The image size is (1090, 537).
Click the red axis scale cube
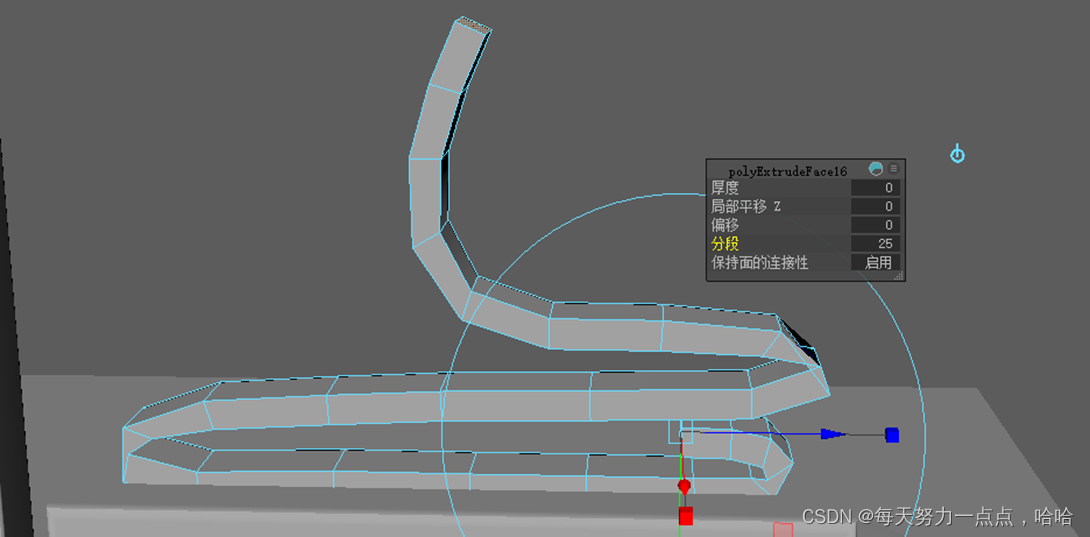tap(686, 515)
